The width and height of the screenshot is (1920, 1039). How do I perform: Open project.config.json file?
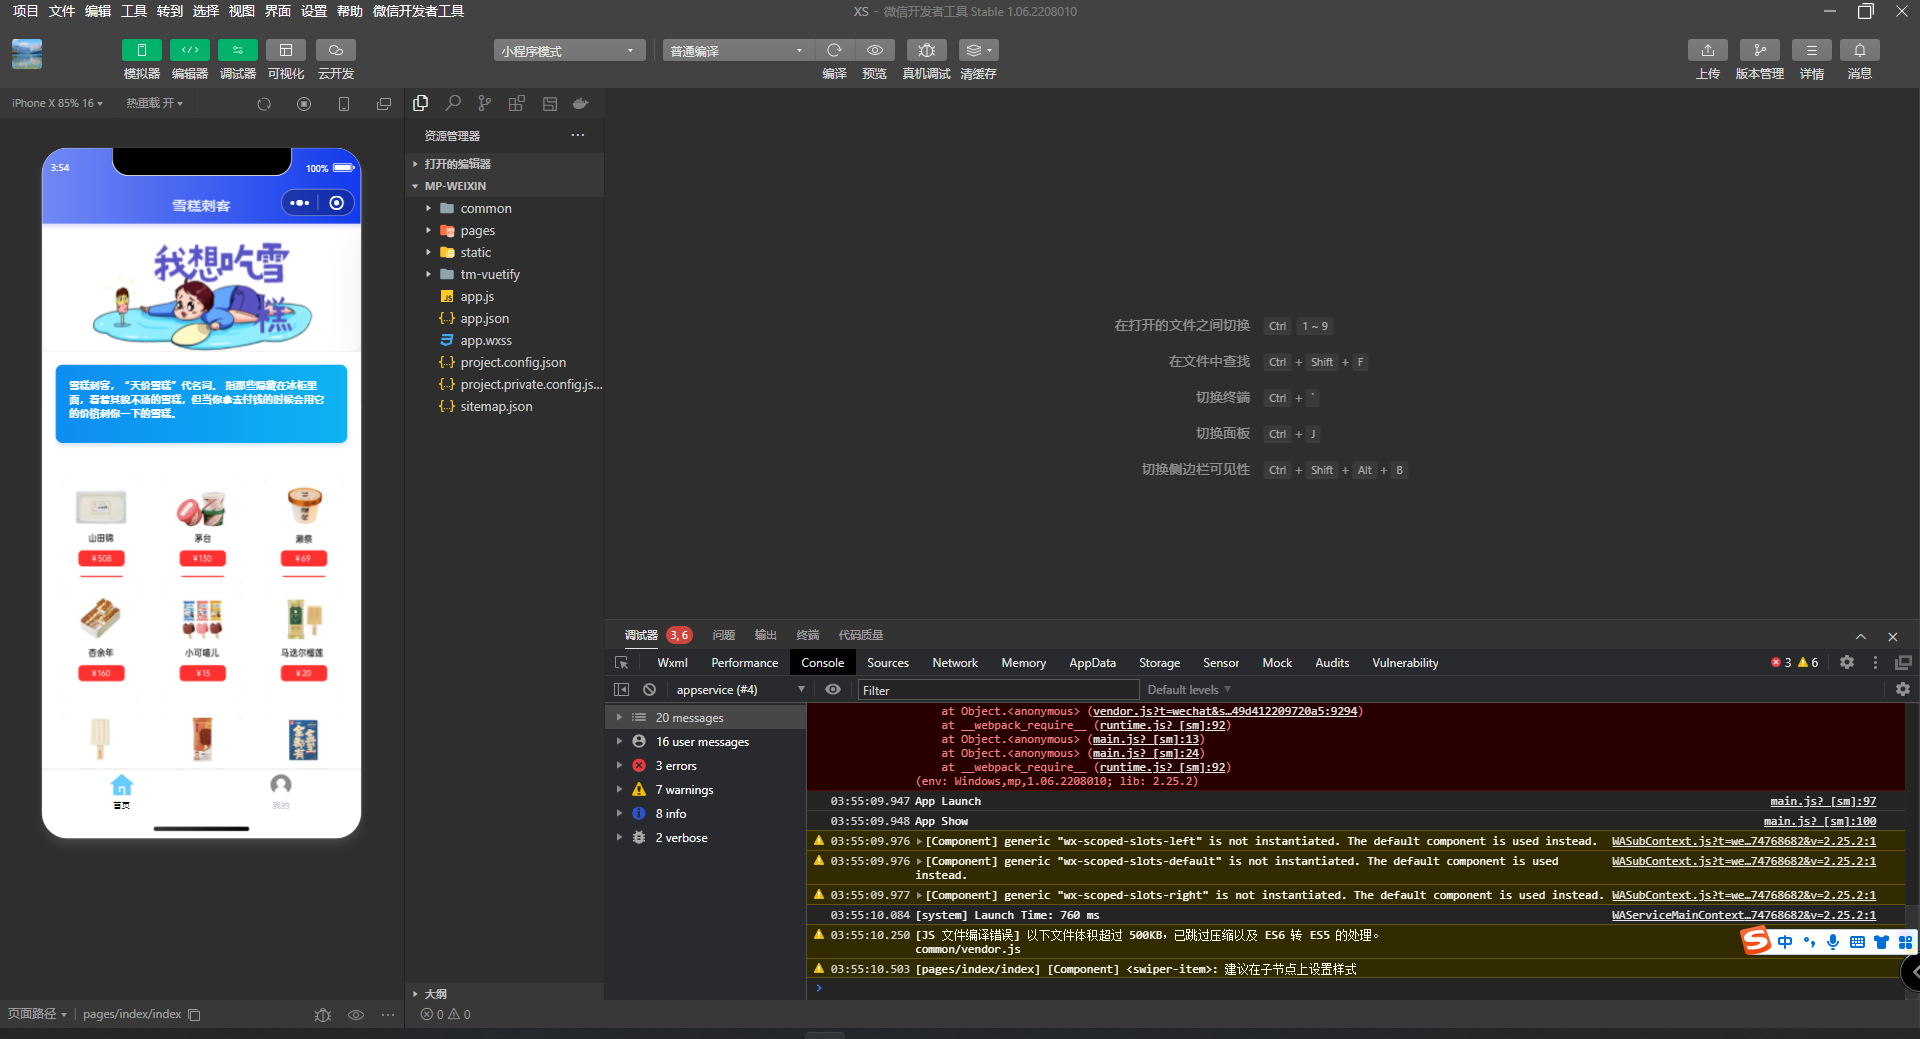[512, 363]
